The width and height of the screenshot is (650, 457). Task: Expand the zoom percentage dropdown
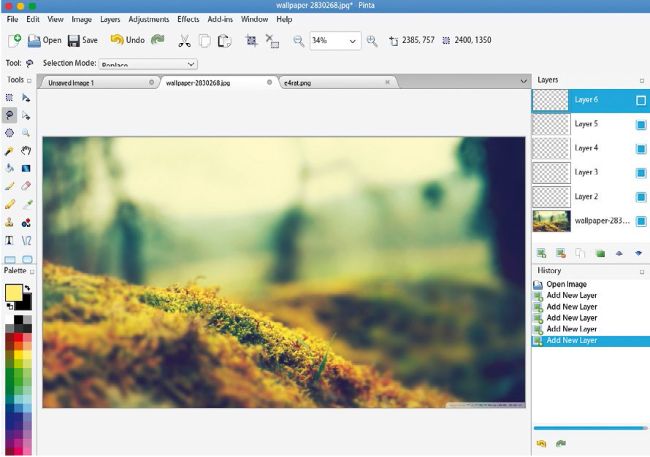(x=352, y=41)
